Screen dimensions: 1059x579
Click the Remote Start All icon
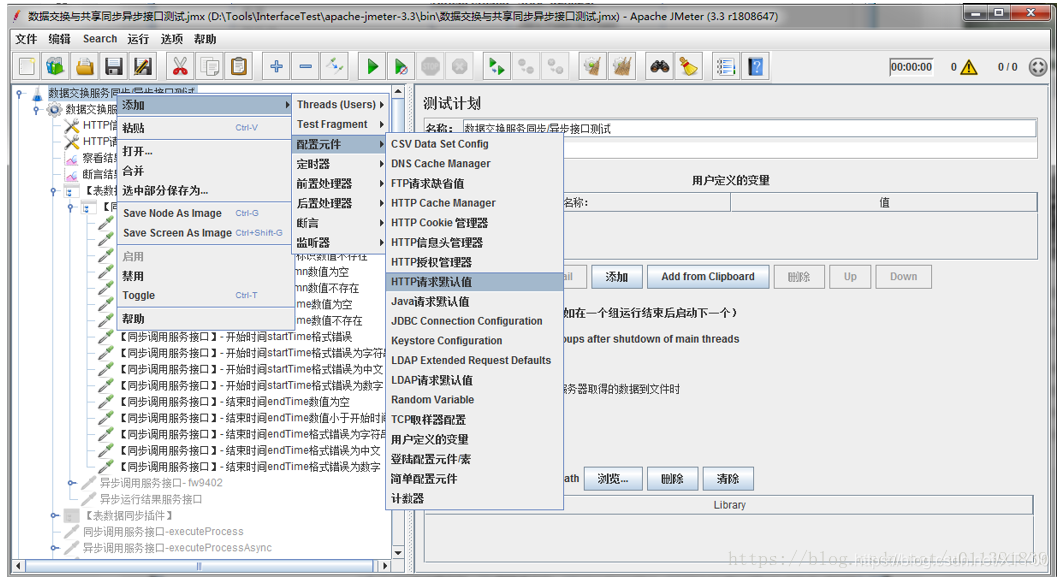tap(496, 66)
